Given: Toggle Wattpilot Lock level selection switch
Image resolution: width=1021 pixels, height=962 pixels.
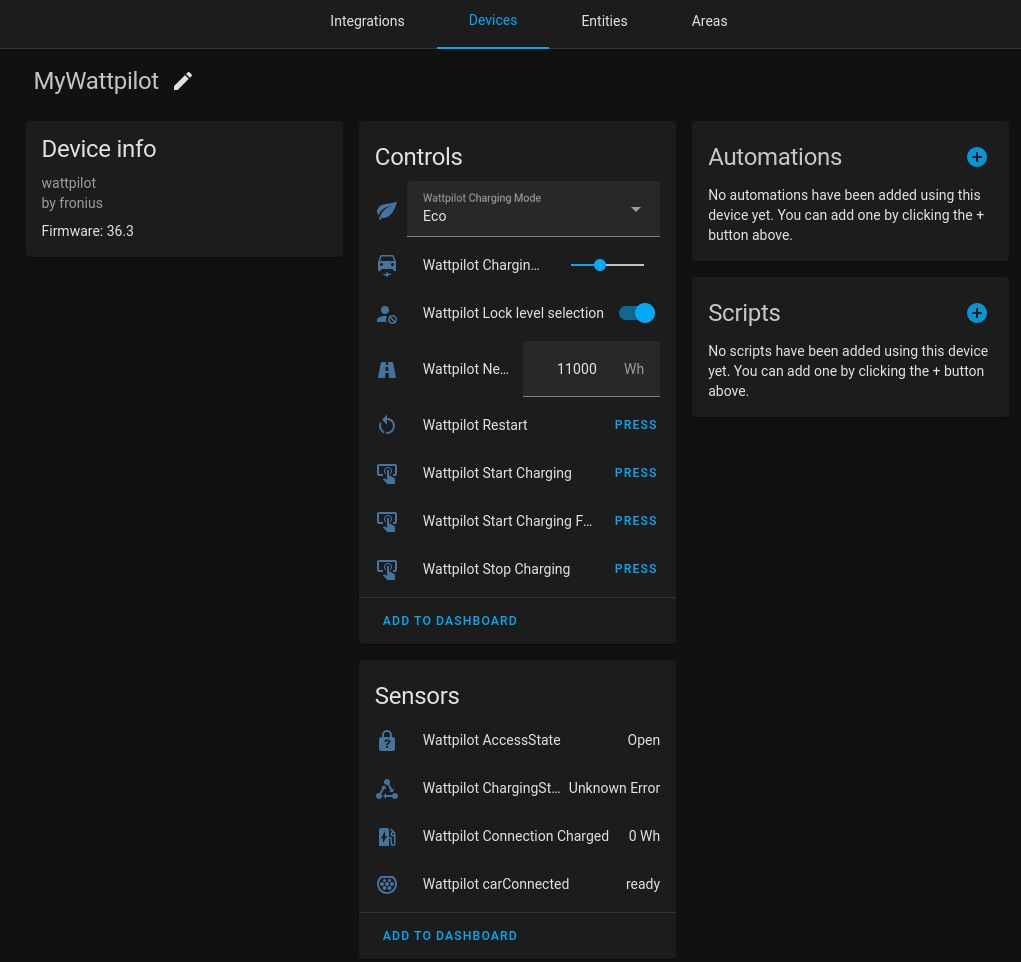Looking at the screenshot, I should click(x=637, y=313).
